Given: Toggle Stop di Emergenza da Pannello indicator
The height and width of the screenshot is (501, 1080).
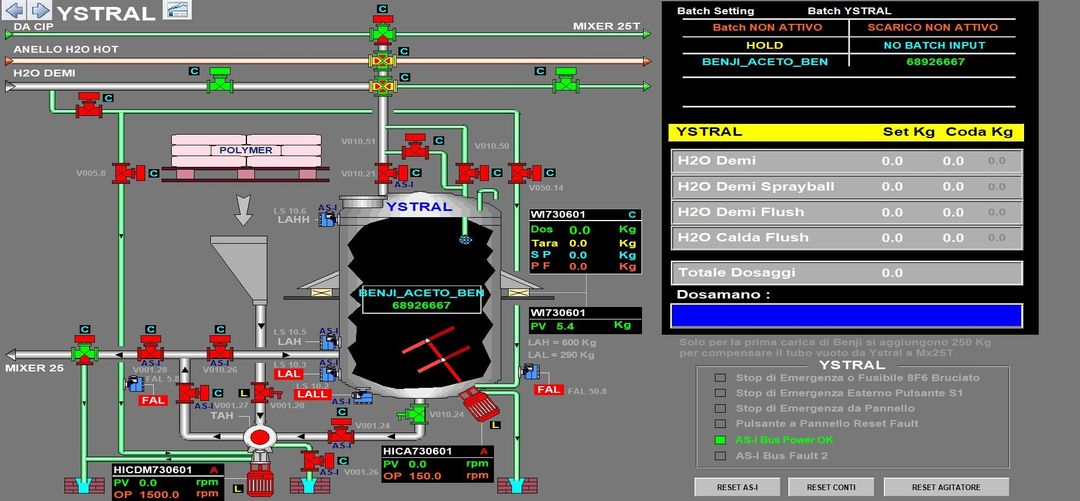Looking at the screenshot, I should point(720,408).
